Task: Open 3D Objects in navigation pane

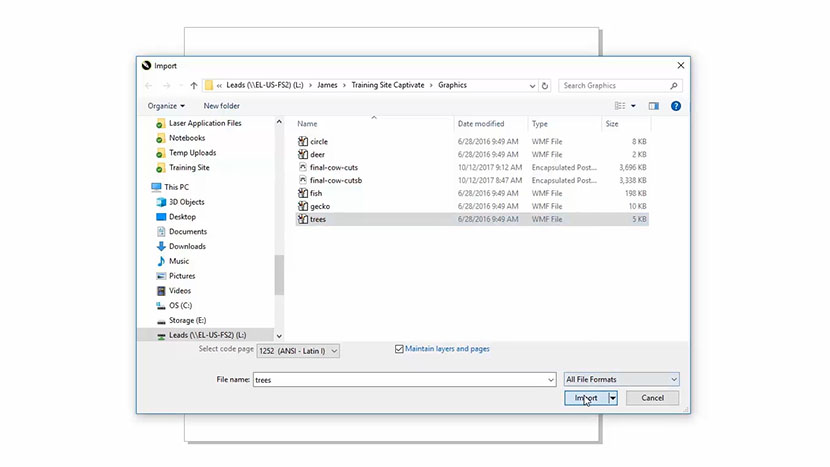Action: pyautogui.click(x=189, y=202)
